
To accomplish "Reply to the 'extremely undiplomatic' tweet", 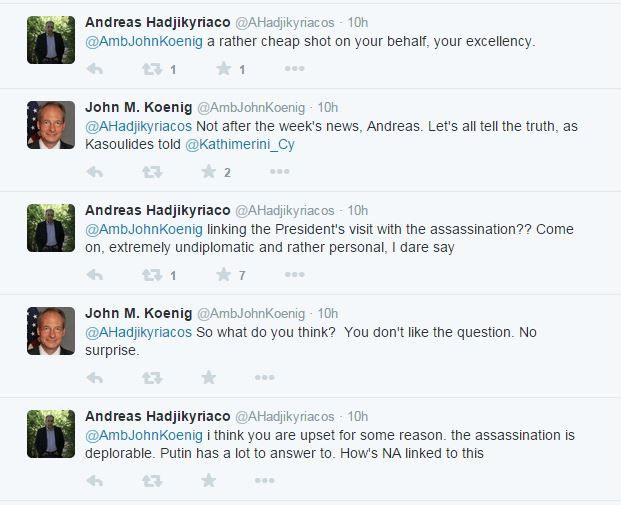I will (95, 275).
